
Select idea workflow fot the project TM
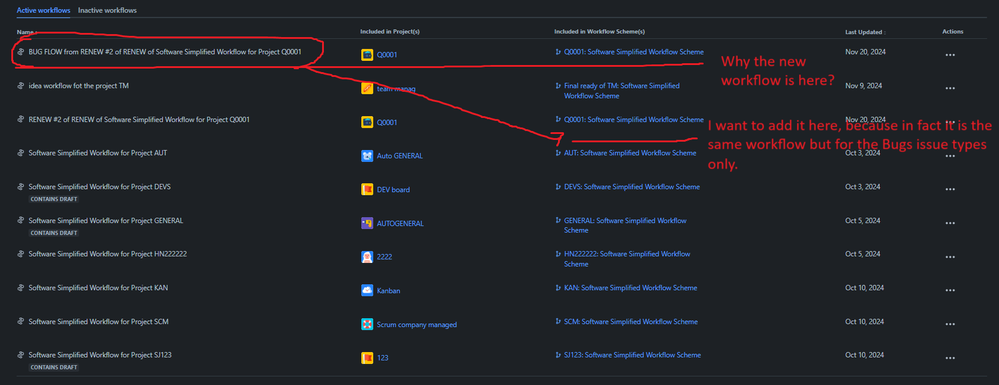79,85
